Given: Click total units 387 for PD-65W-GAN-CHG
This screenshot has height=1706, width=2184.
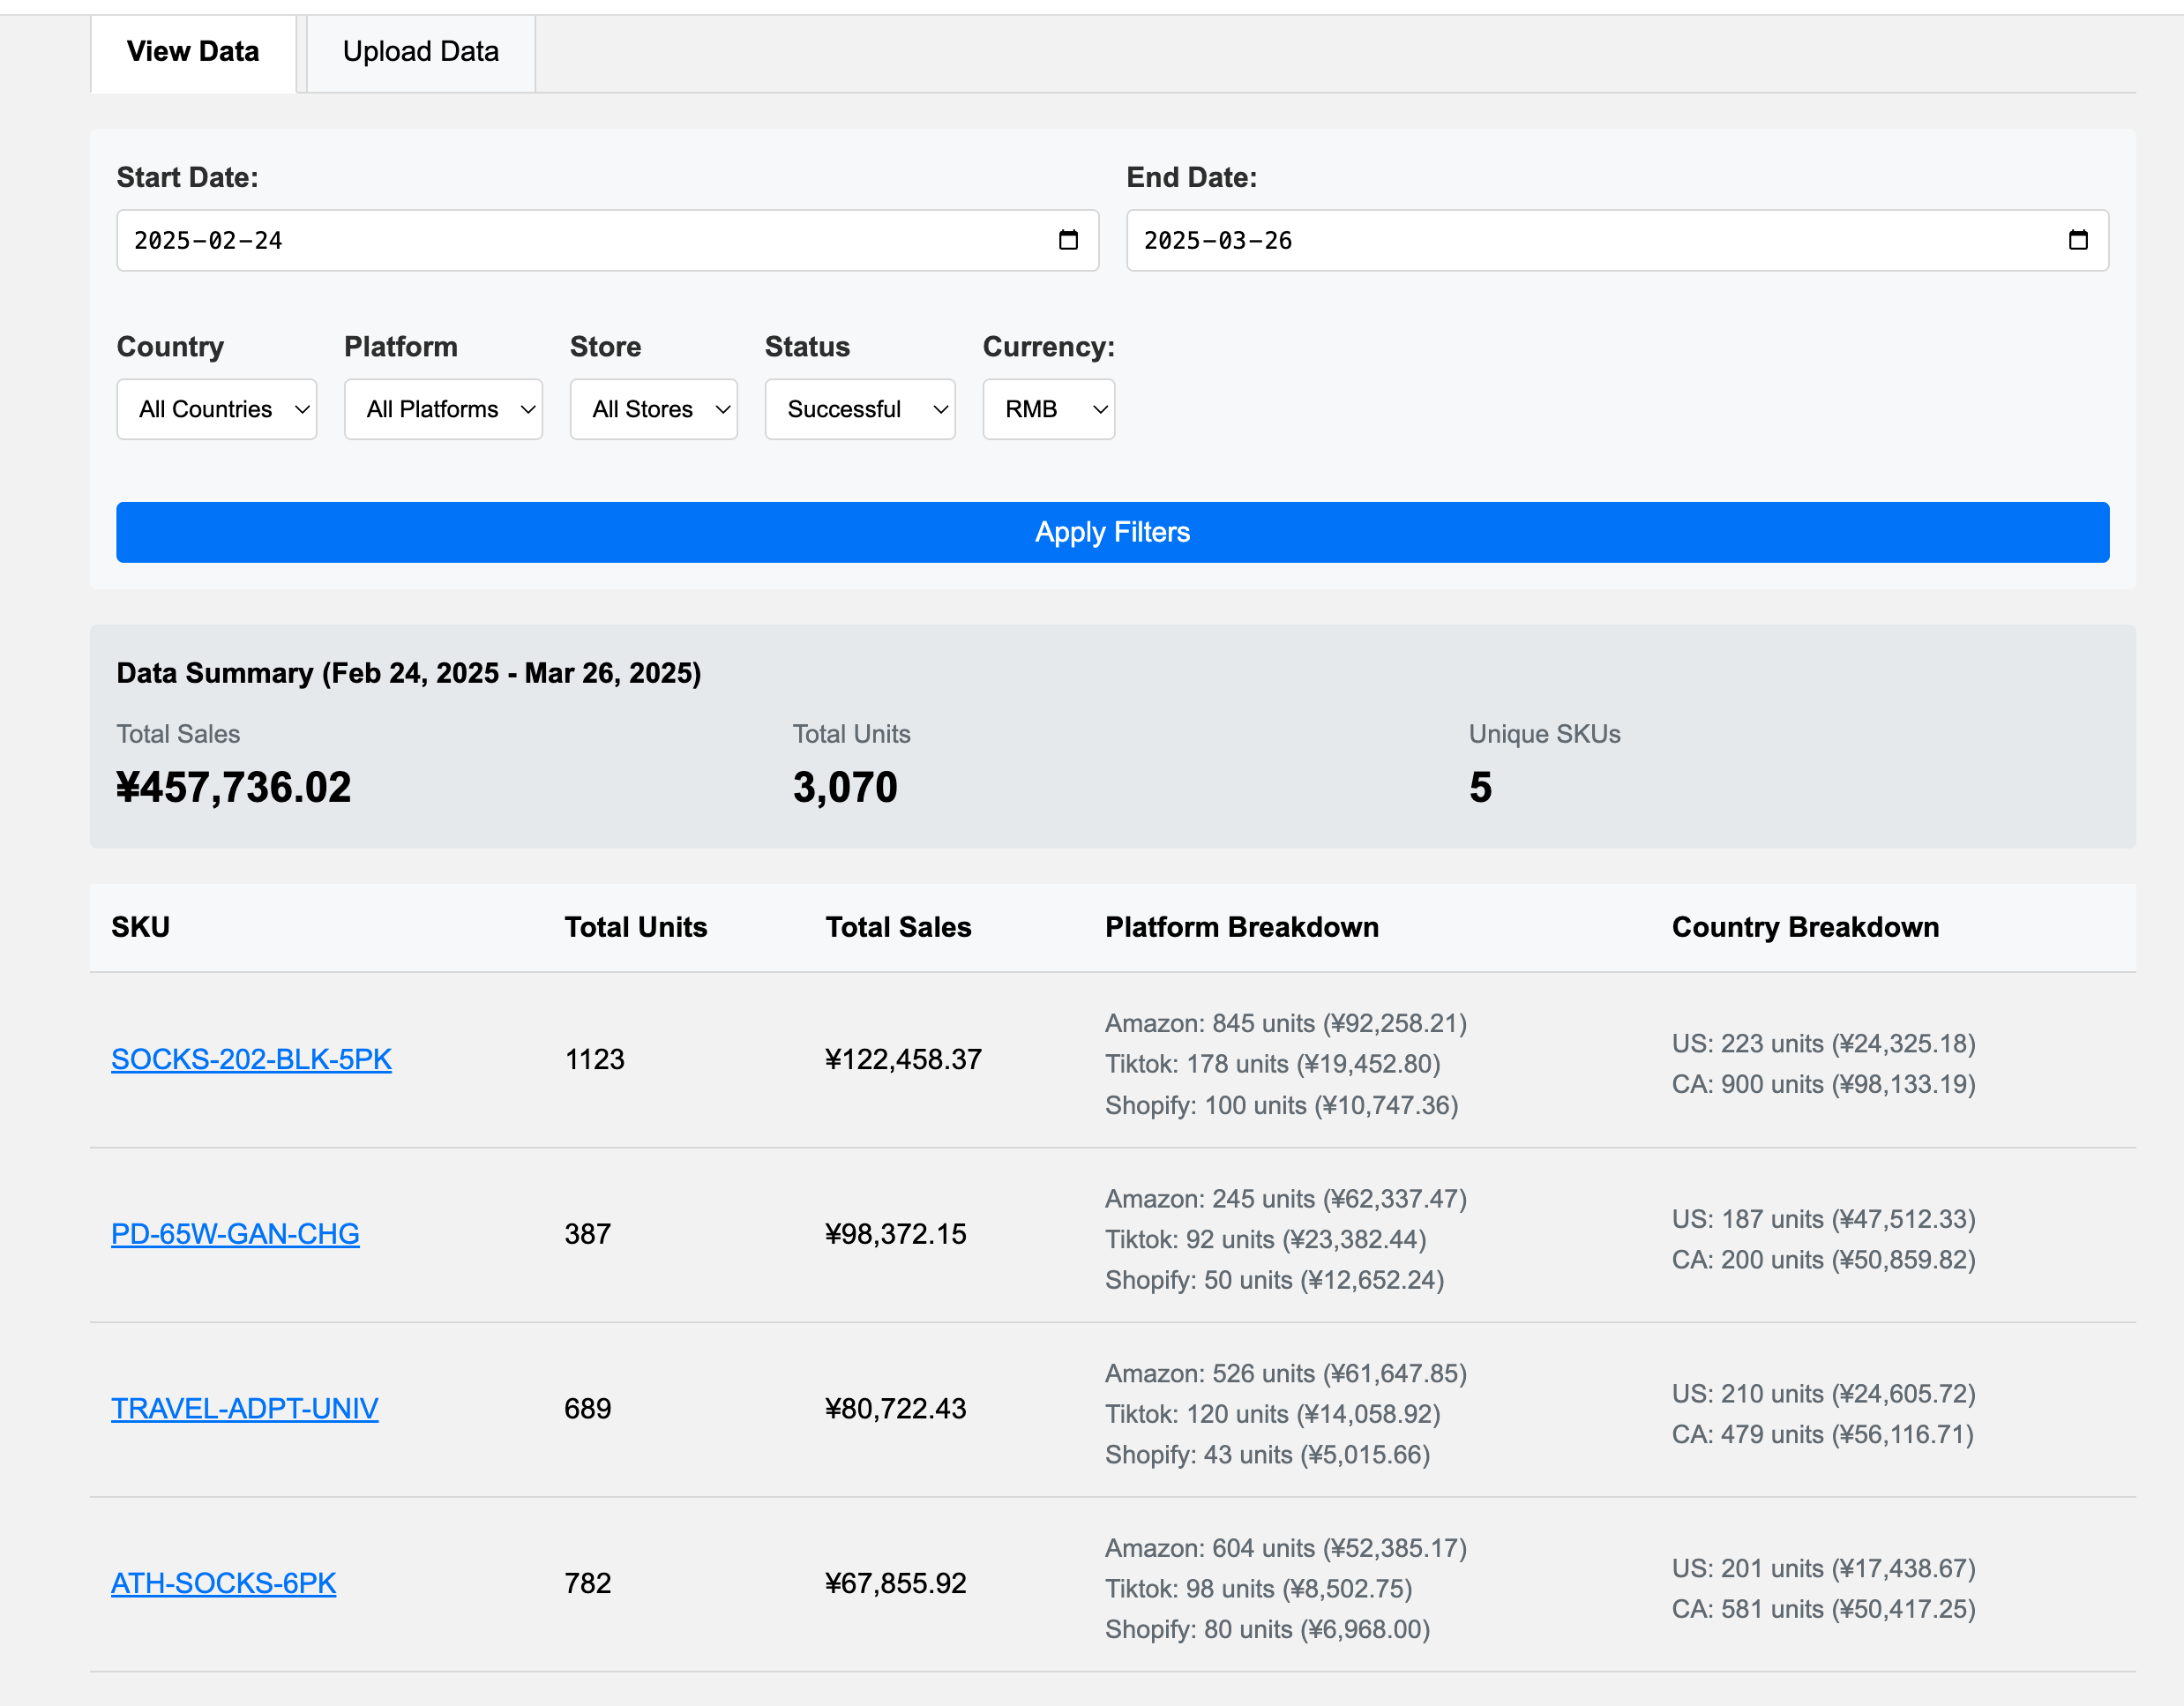Looking at the screenshot, I should (588, 1234).
